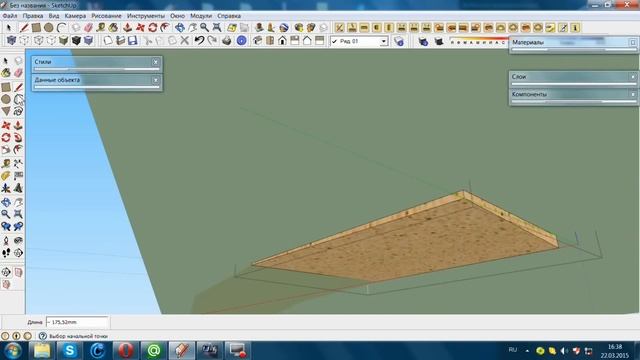Enable Monochrome face style cube
This screenshot has height=360, width=640.
(89, 40)
